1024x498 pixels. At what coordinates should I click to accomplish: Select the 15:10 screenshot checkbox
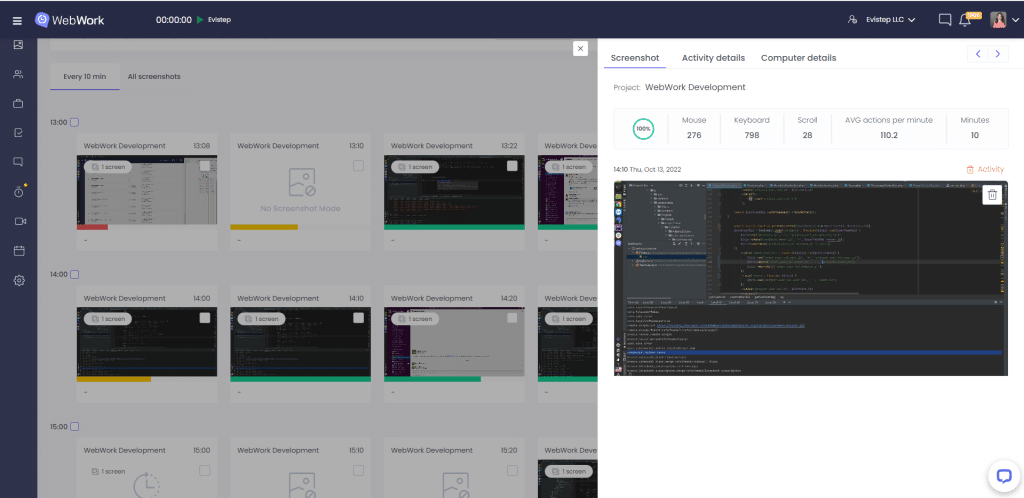(x=359, y=470)
